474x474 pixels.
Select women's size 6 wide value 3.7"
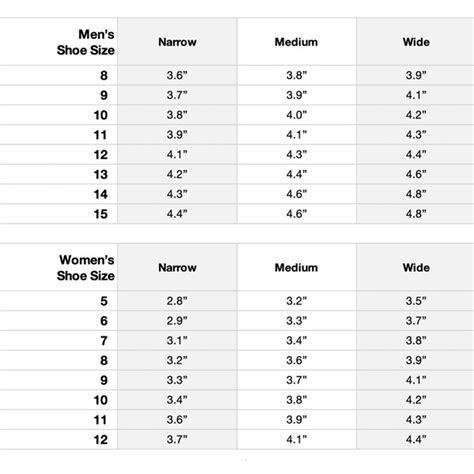click(x=416, y=321)
